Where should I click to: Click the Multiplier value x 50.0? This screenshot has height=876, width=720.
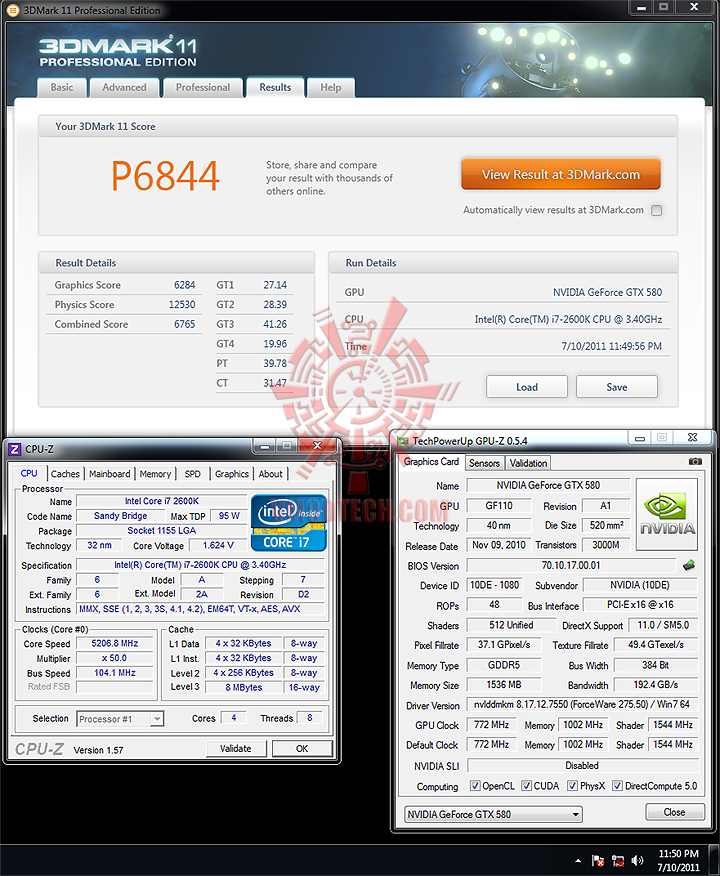coord(115,658)
